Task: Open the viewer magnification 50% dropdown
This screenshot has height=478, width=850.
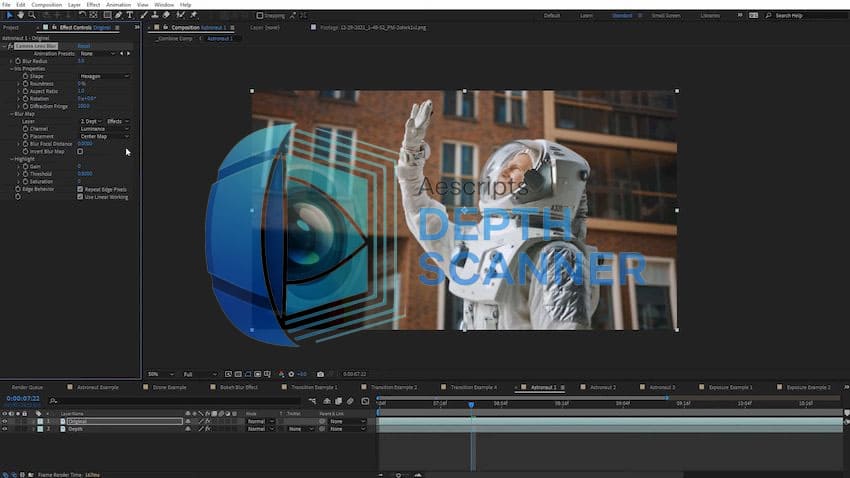Action: pos(160,374)
